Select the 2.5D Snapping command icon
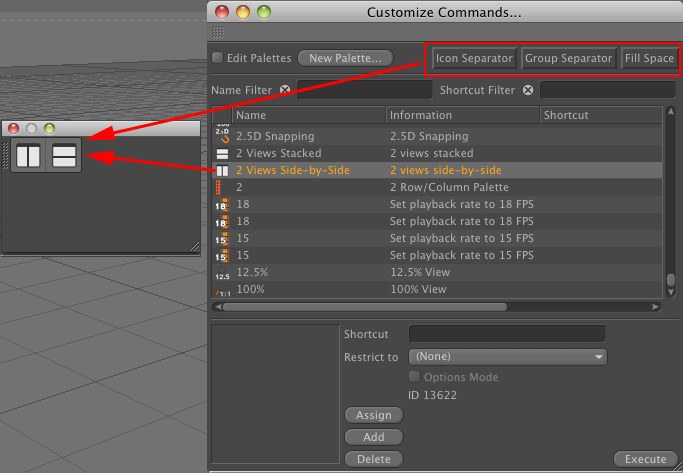Screen dimensions: 683x473 pyautogui.click(x=222, y=135)
